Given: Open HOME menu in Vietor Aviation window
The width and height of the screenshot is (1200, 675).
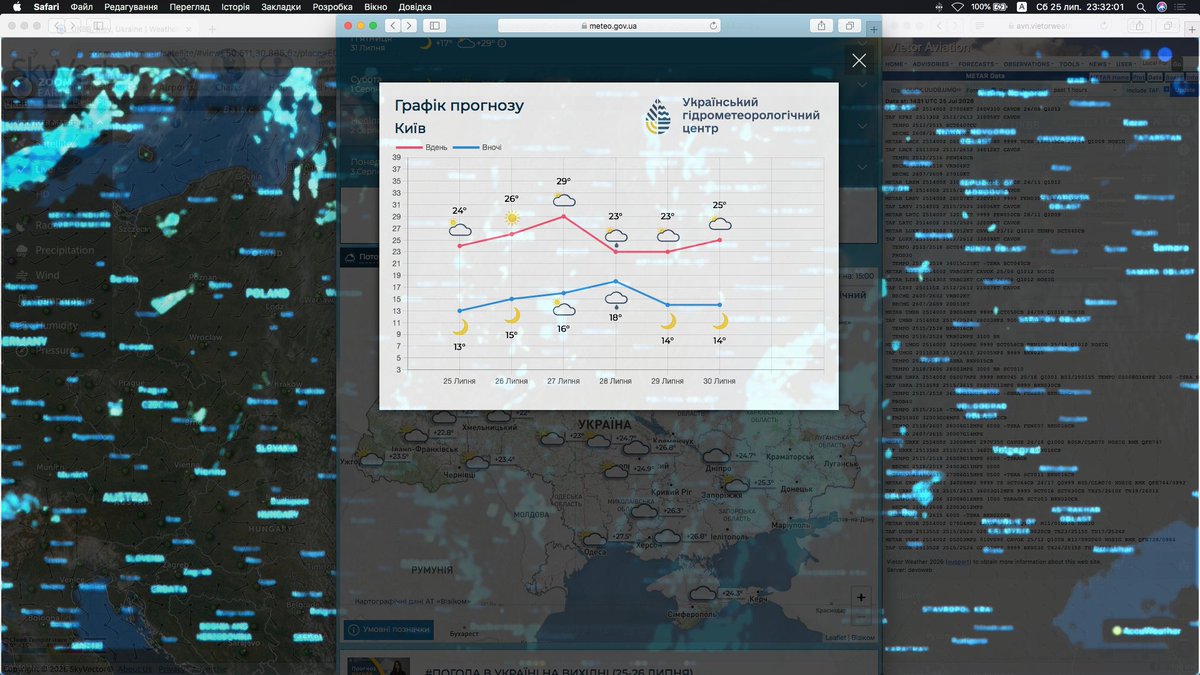Looking at the screenshot, I should (x=895, y=64).
